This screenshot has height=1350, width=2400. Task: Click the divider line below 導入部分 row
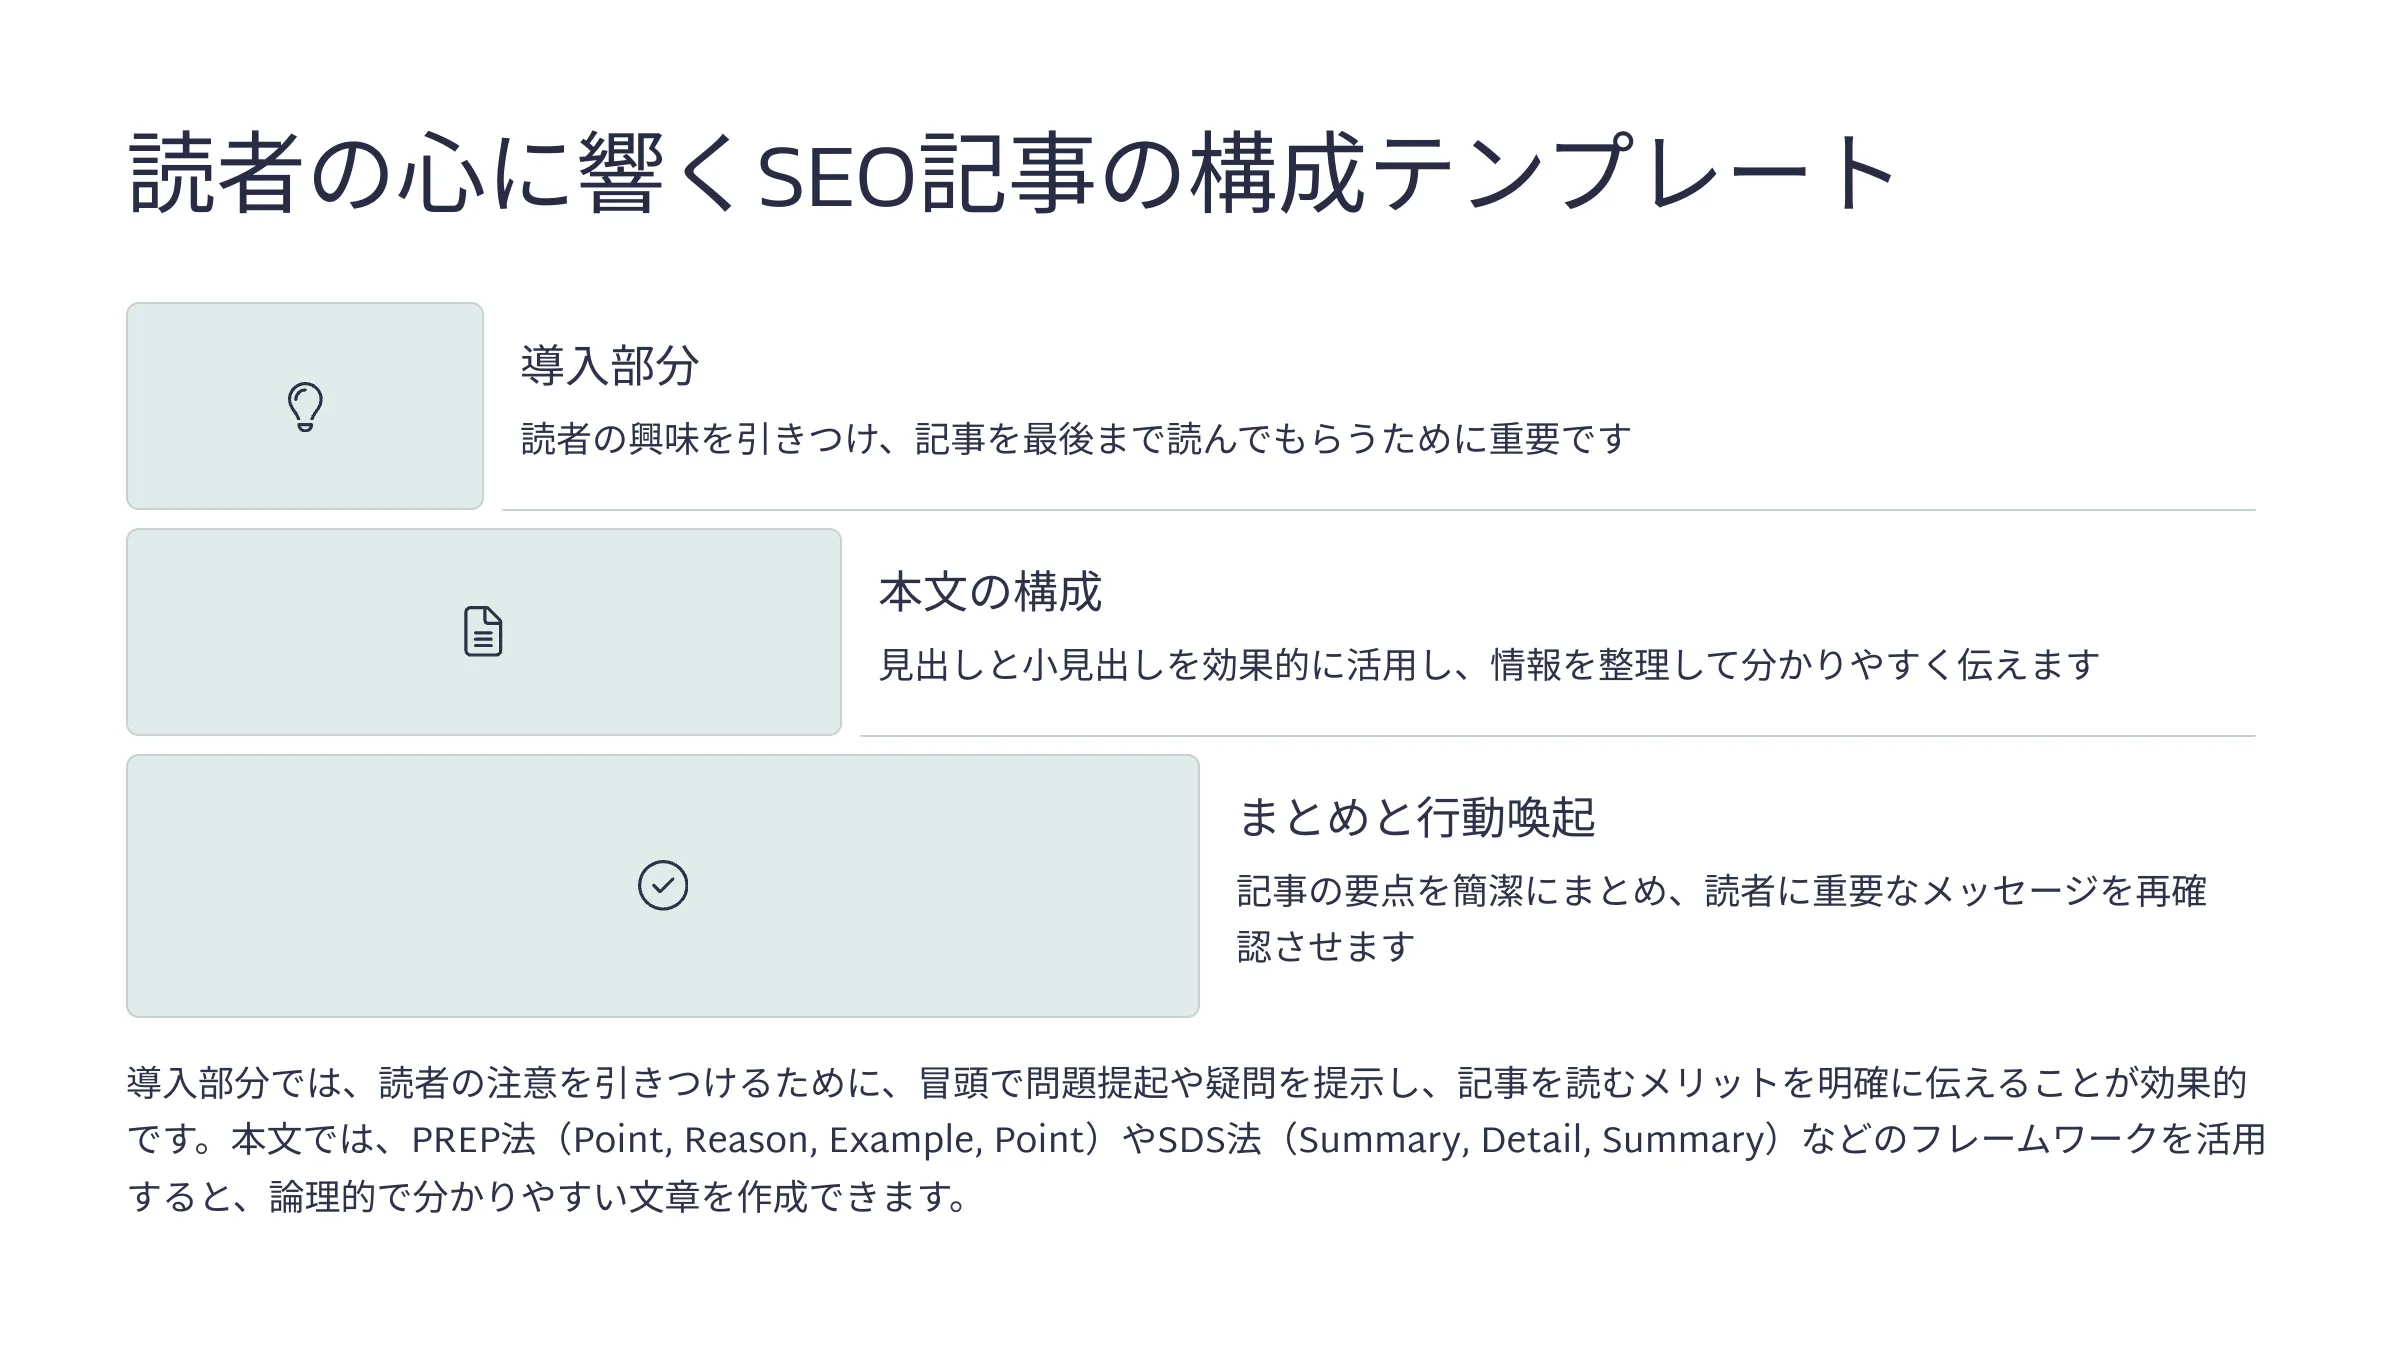[x=1378, y=510]
